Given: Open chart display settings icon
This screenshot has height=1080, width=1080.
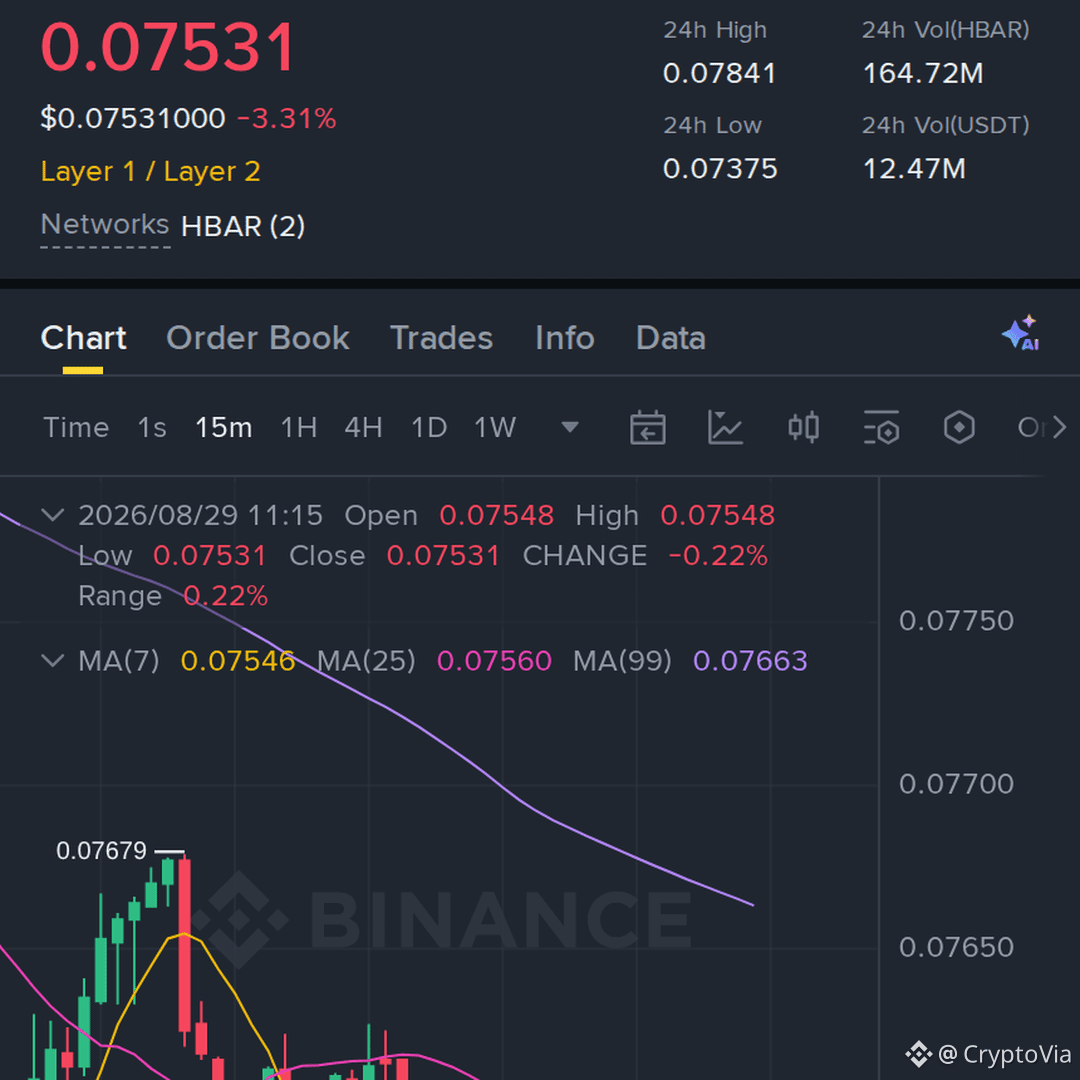Looking at the screenshot, I should pyautogui.click(x=882, y=428).
